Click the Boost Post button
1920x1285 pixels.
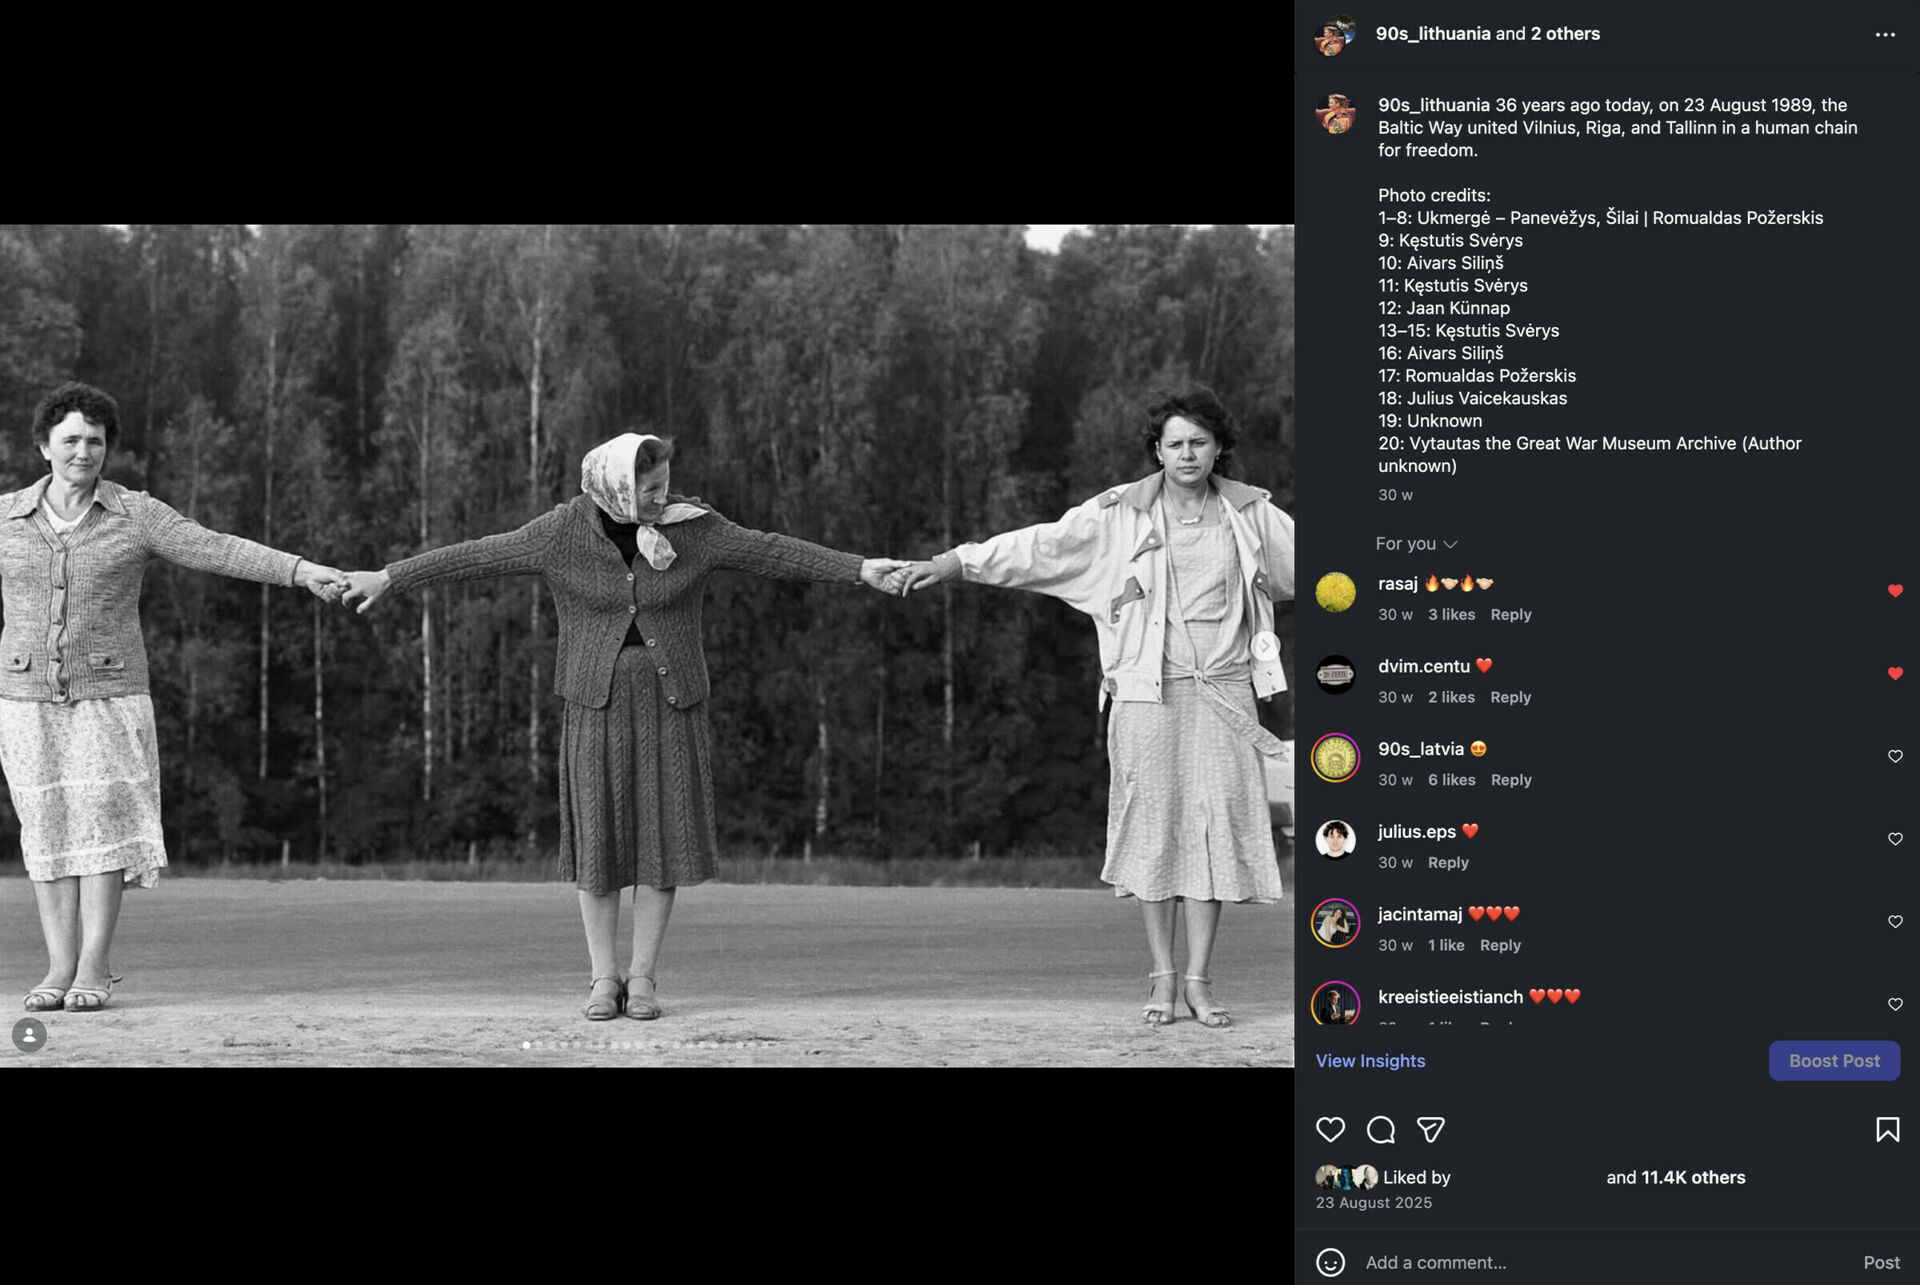coord(1834,1060)
